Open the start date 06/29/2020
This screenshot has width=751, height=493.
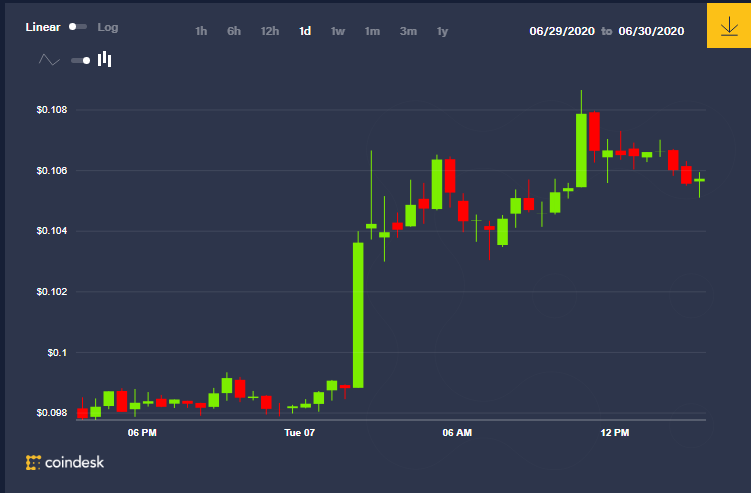click(562, 31)
